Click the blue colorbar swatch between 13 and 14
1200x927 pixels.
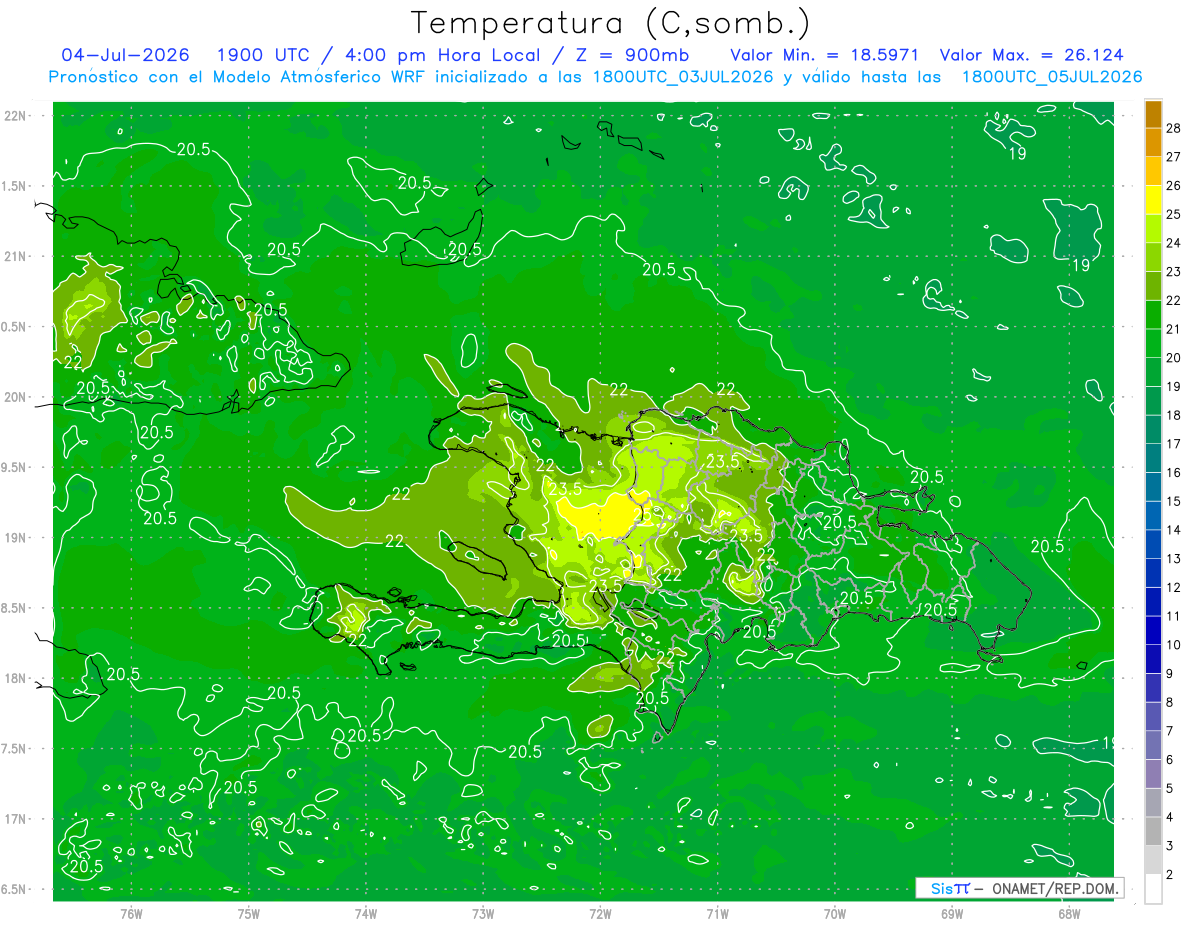tap(1153, 545)
